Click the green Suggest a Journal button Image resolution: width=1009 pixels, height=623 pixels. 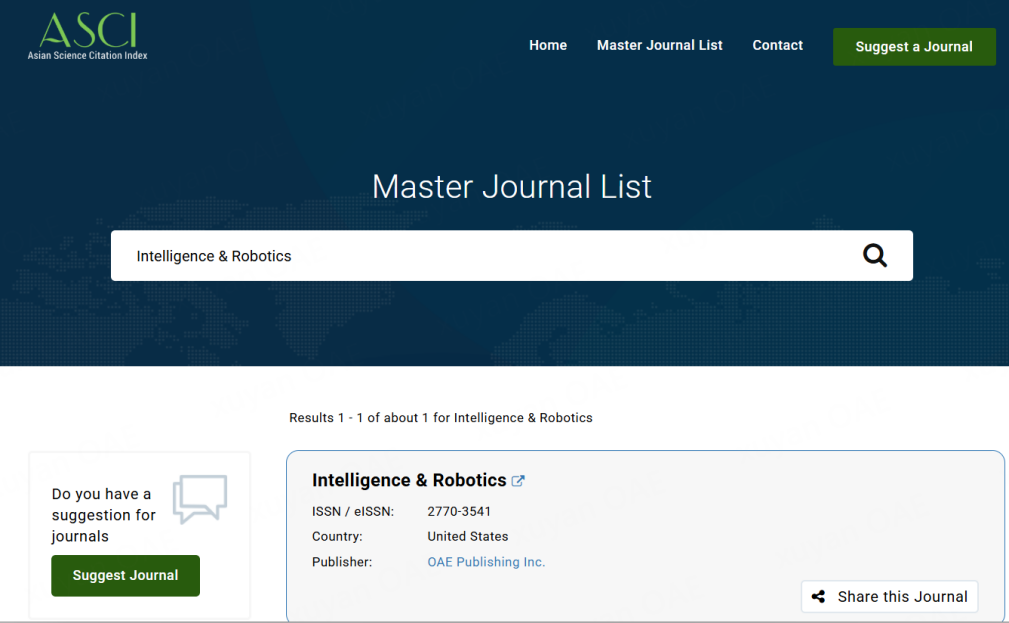pyautogui.click(x=914, y=47)
